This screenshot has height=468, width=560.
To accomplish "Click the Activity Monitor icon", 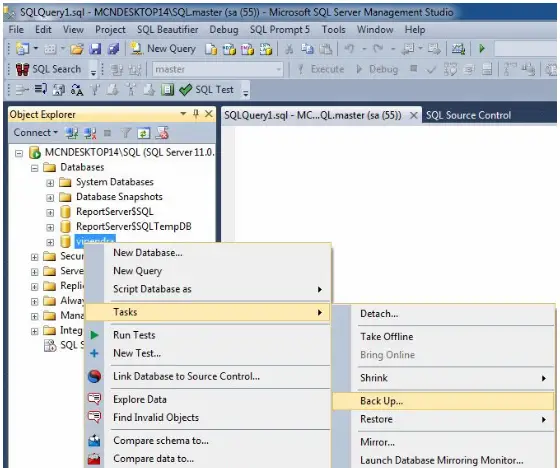I will tap(458, 49).
